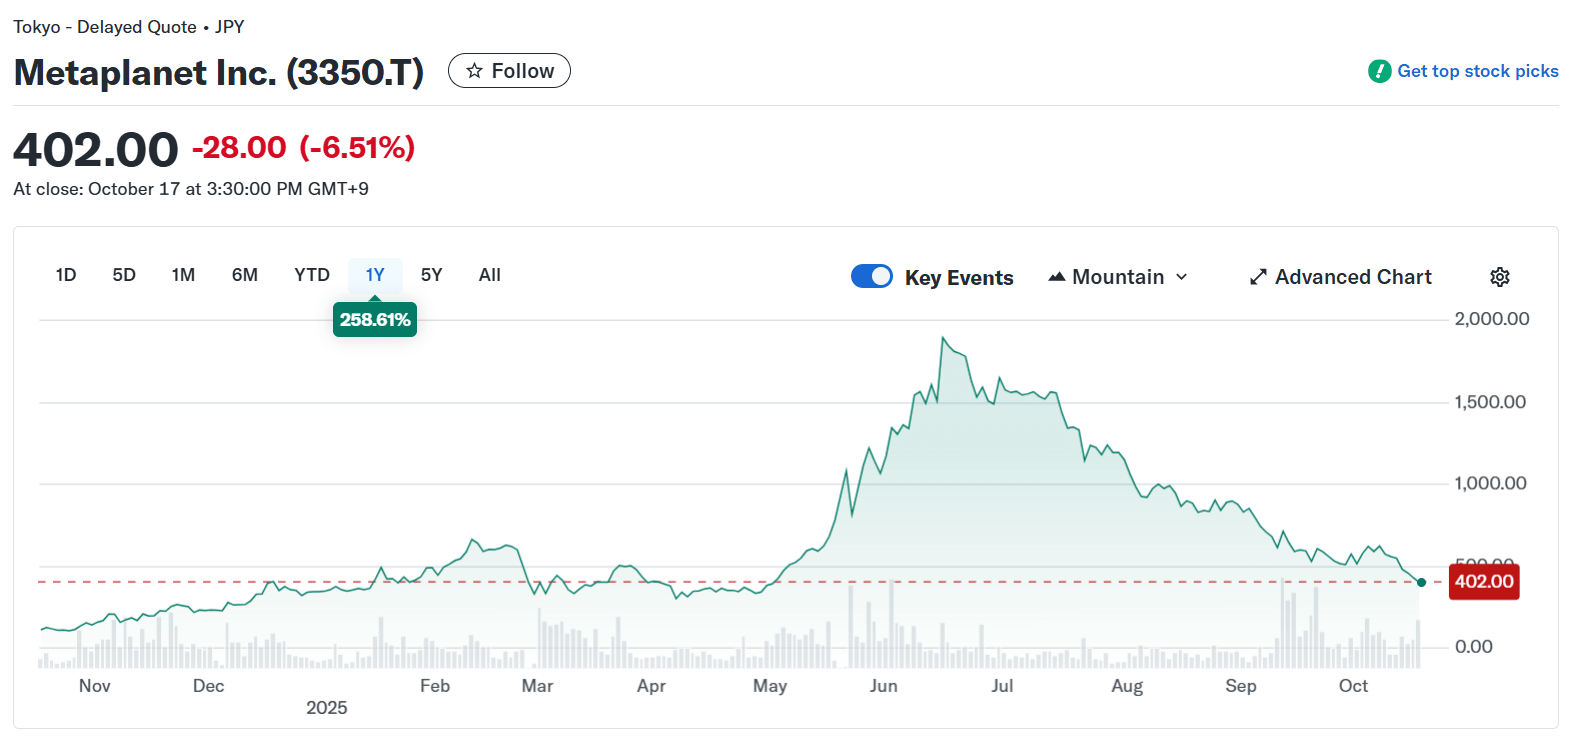
Task: Select the 1D time range tab
Action: pos(66,275)
